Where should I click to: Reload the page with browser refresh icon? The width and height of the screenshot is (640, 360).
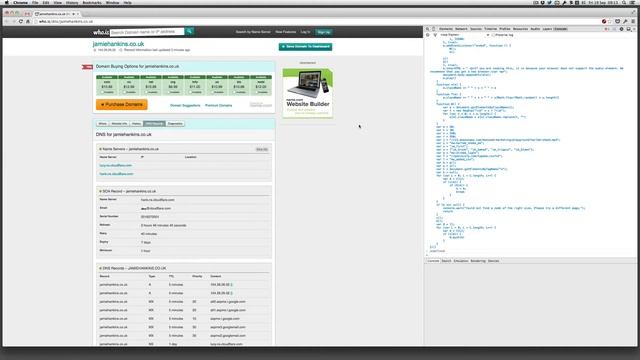pos(21,21)
